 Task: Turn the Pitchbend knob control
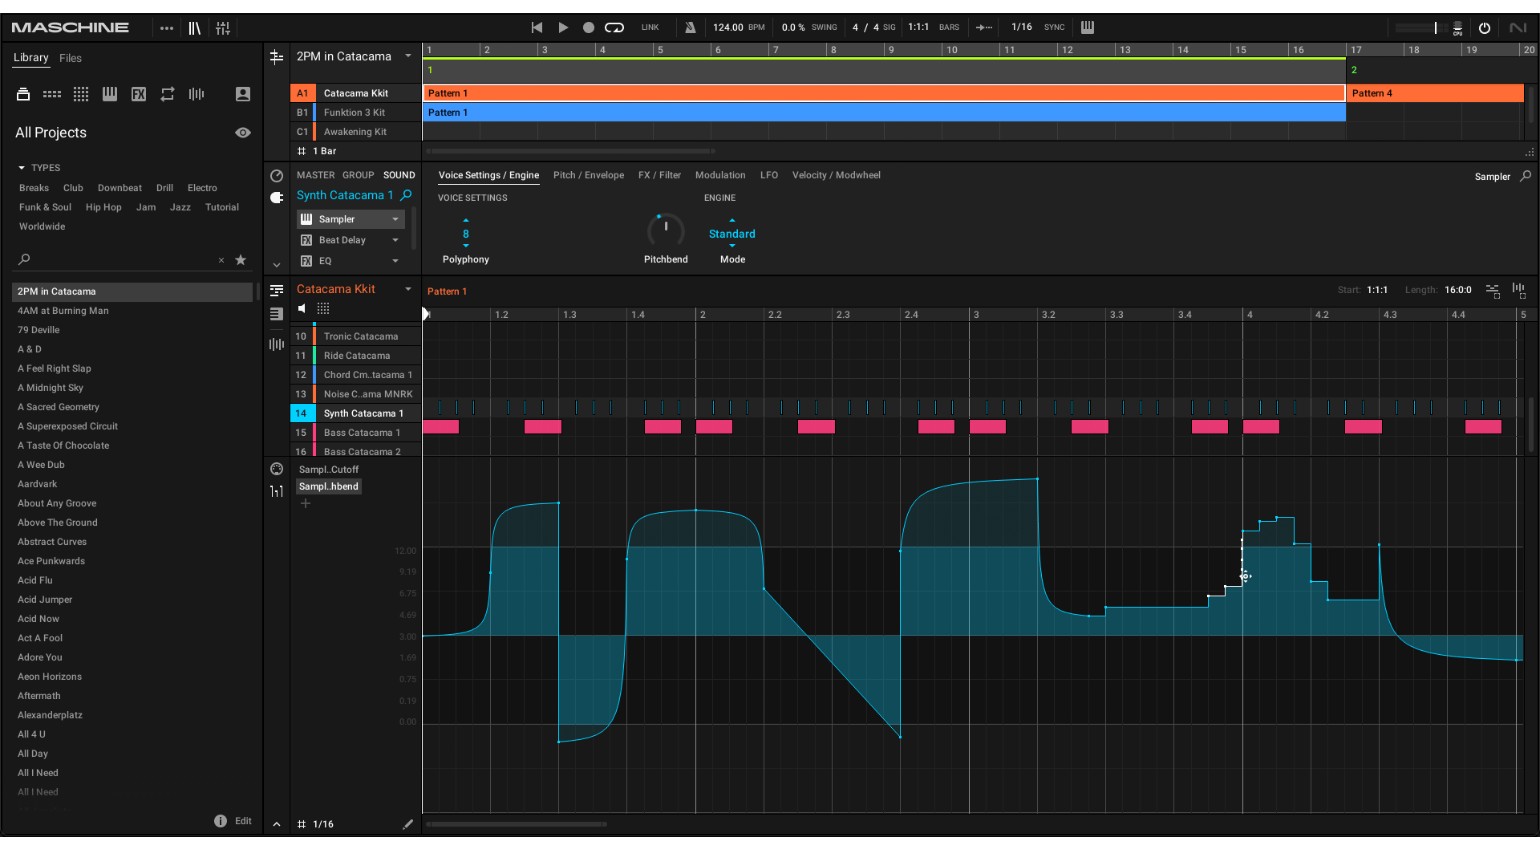click(665, 230)
